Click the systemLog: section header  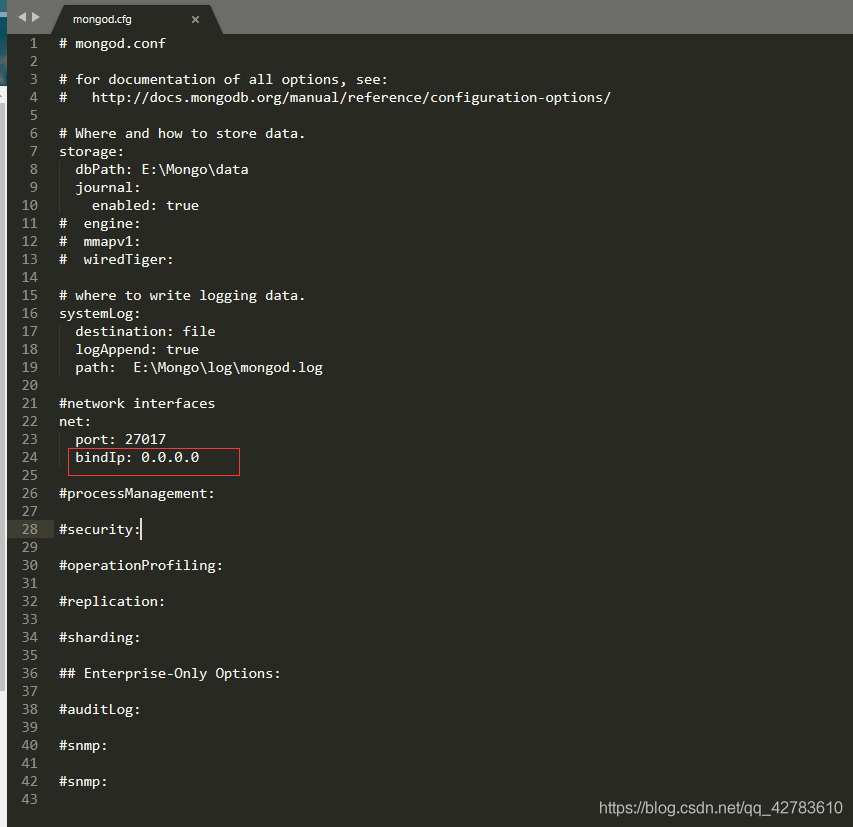100,313
